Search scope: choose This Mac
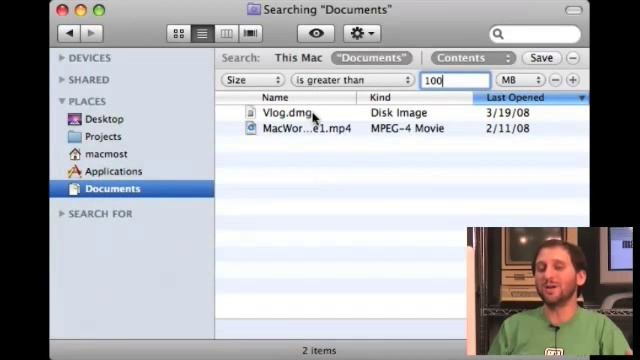The height and width of the screenshot is (360, 640). coord(298,58)
